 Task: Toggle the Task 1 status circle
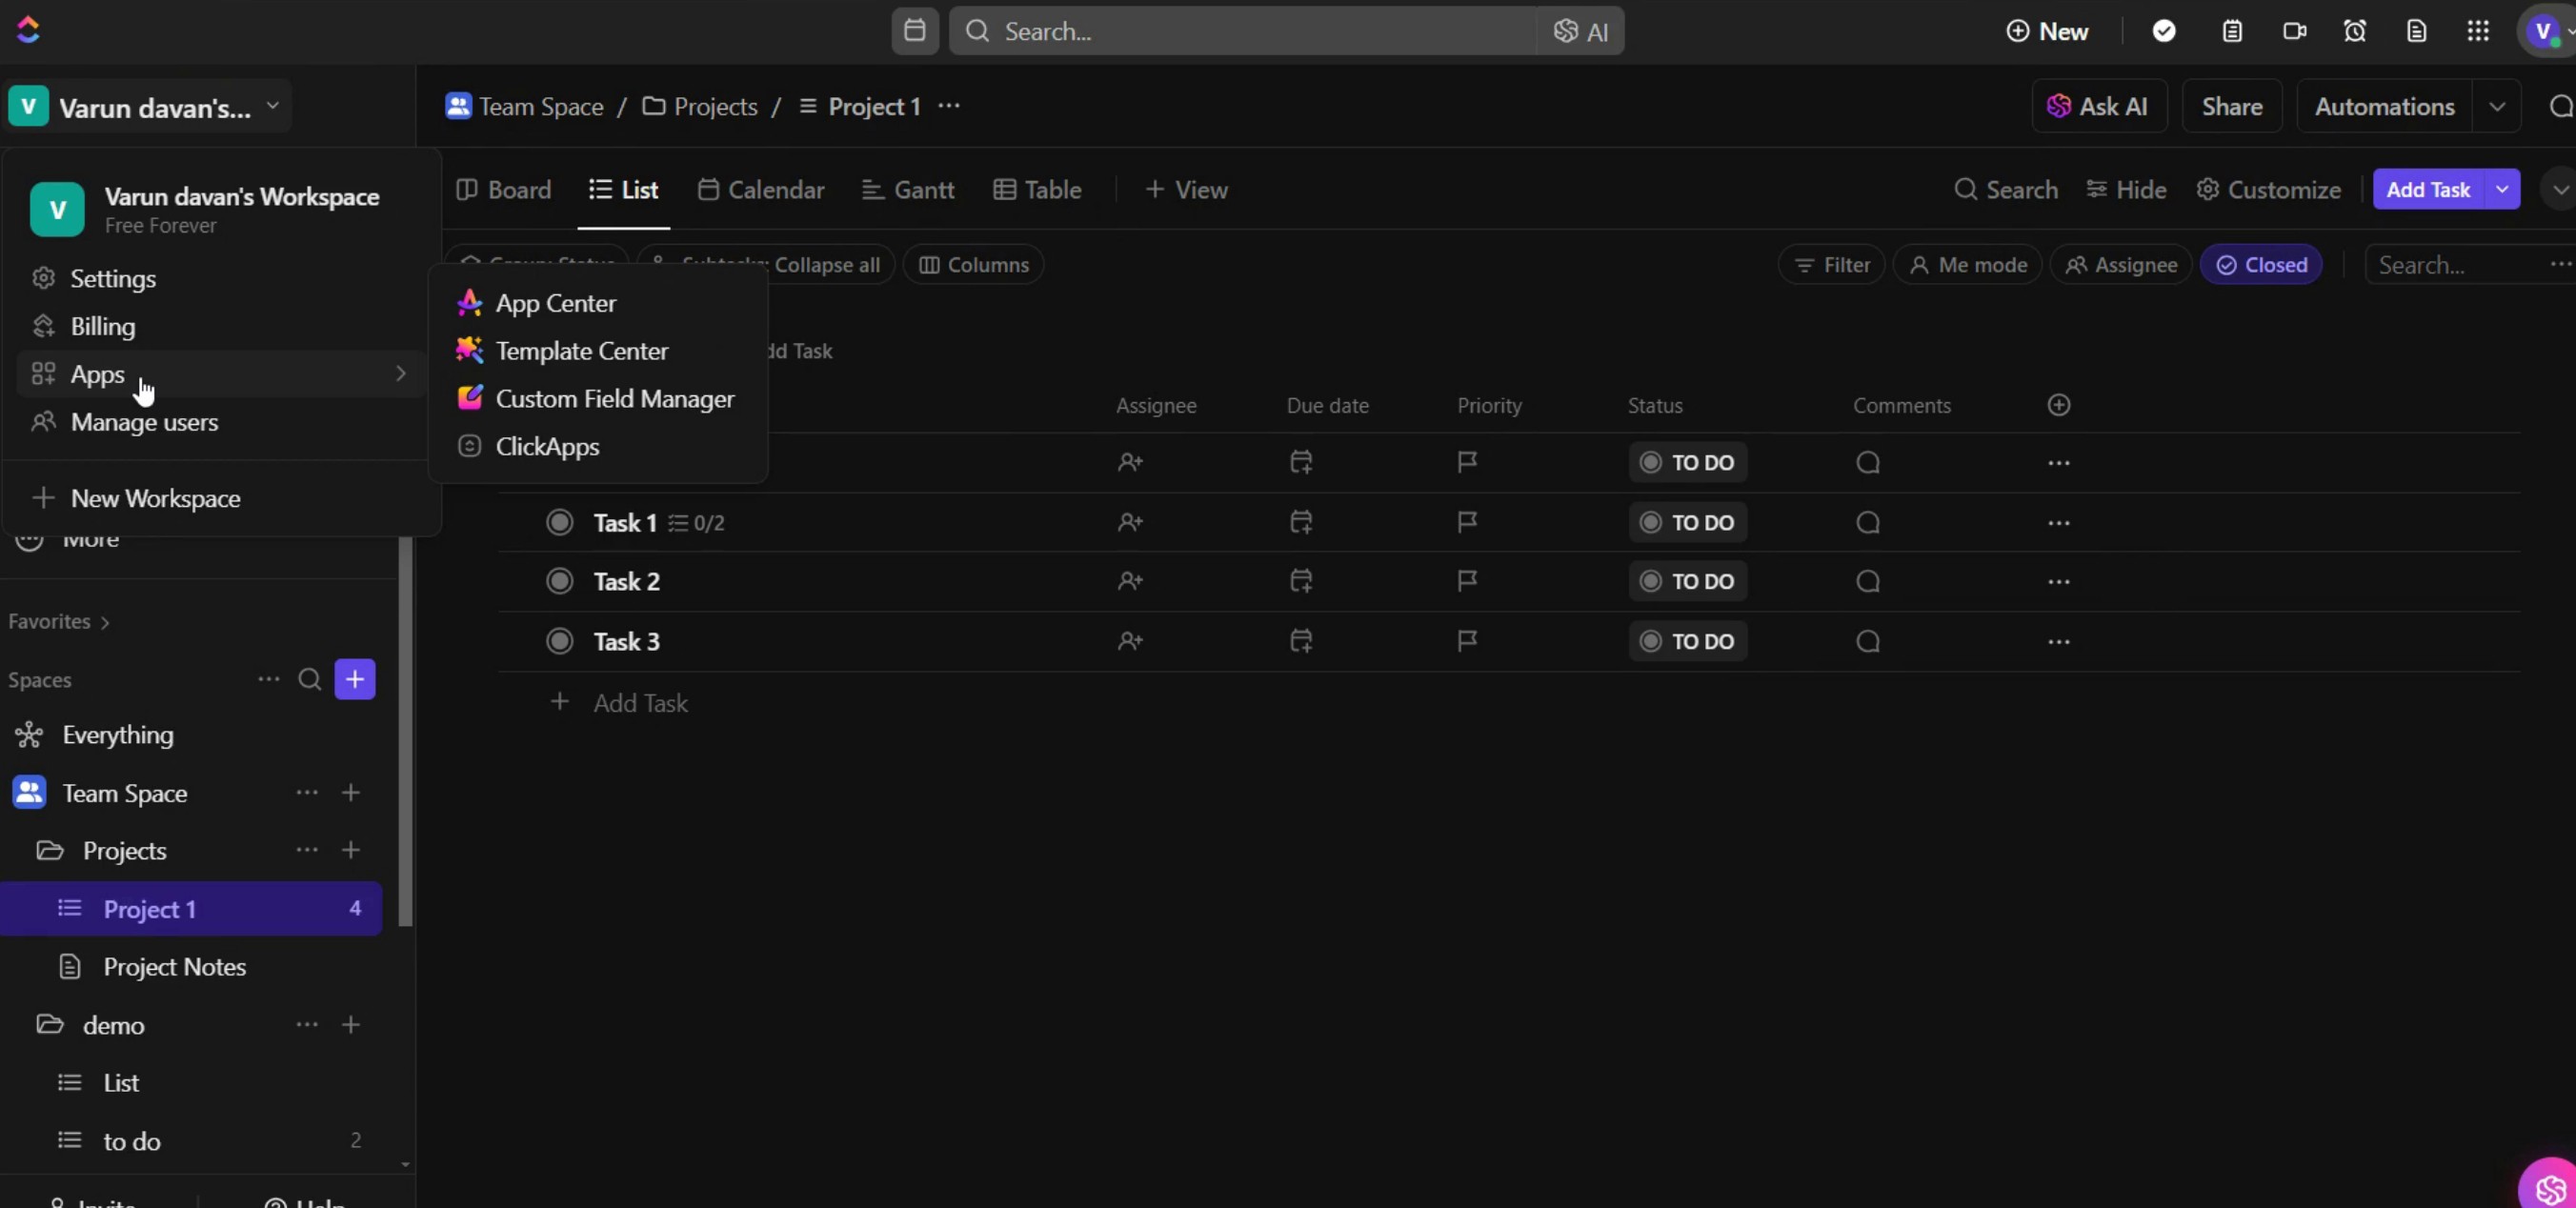559,522
